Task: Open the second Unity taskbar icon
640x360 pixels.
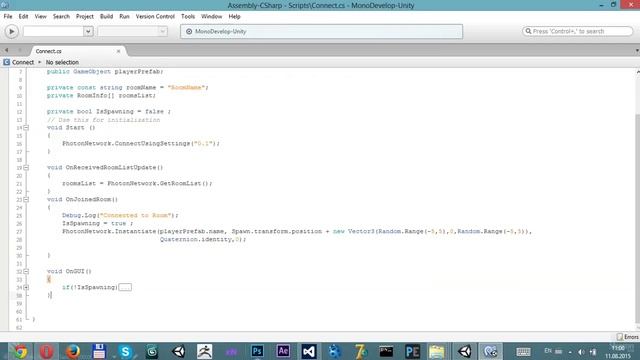Action: [x=464, y=351]
